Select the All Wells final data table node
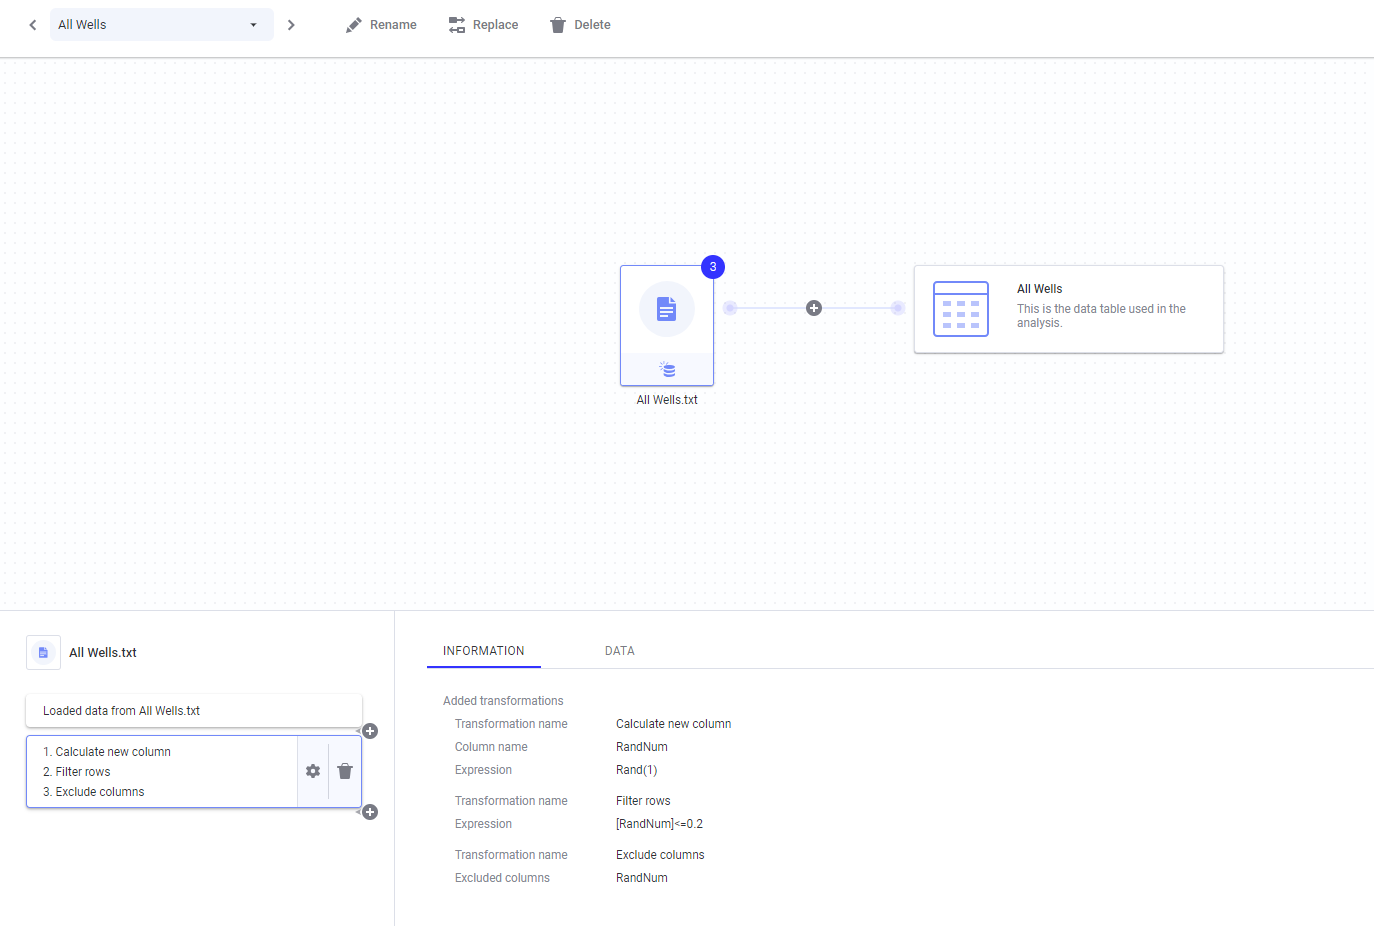Viewport: 1374px width, 926px height. [1068, 309]
